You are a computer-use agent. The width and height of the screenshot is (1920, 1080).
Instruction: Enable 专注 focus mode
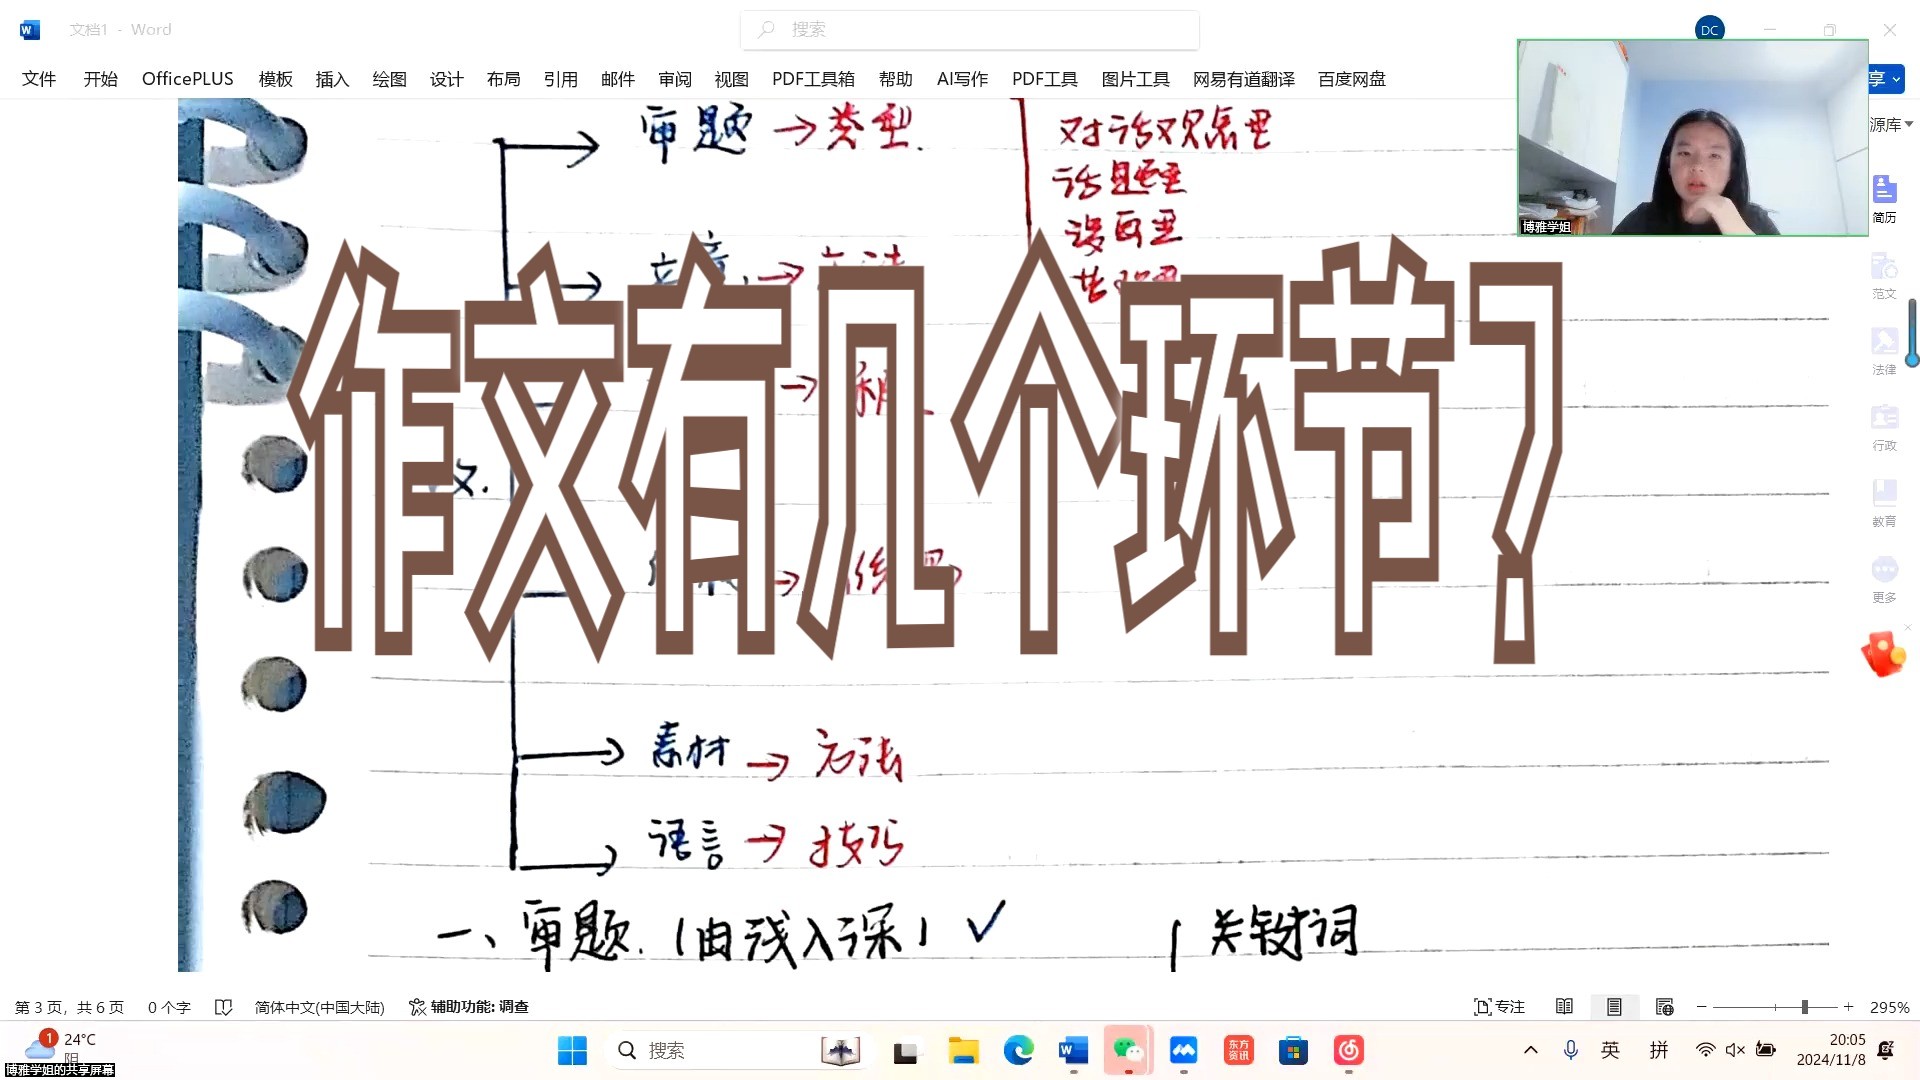(1499, 1007)
